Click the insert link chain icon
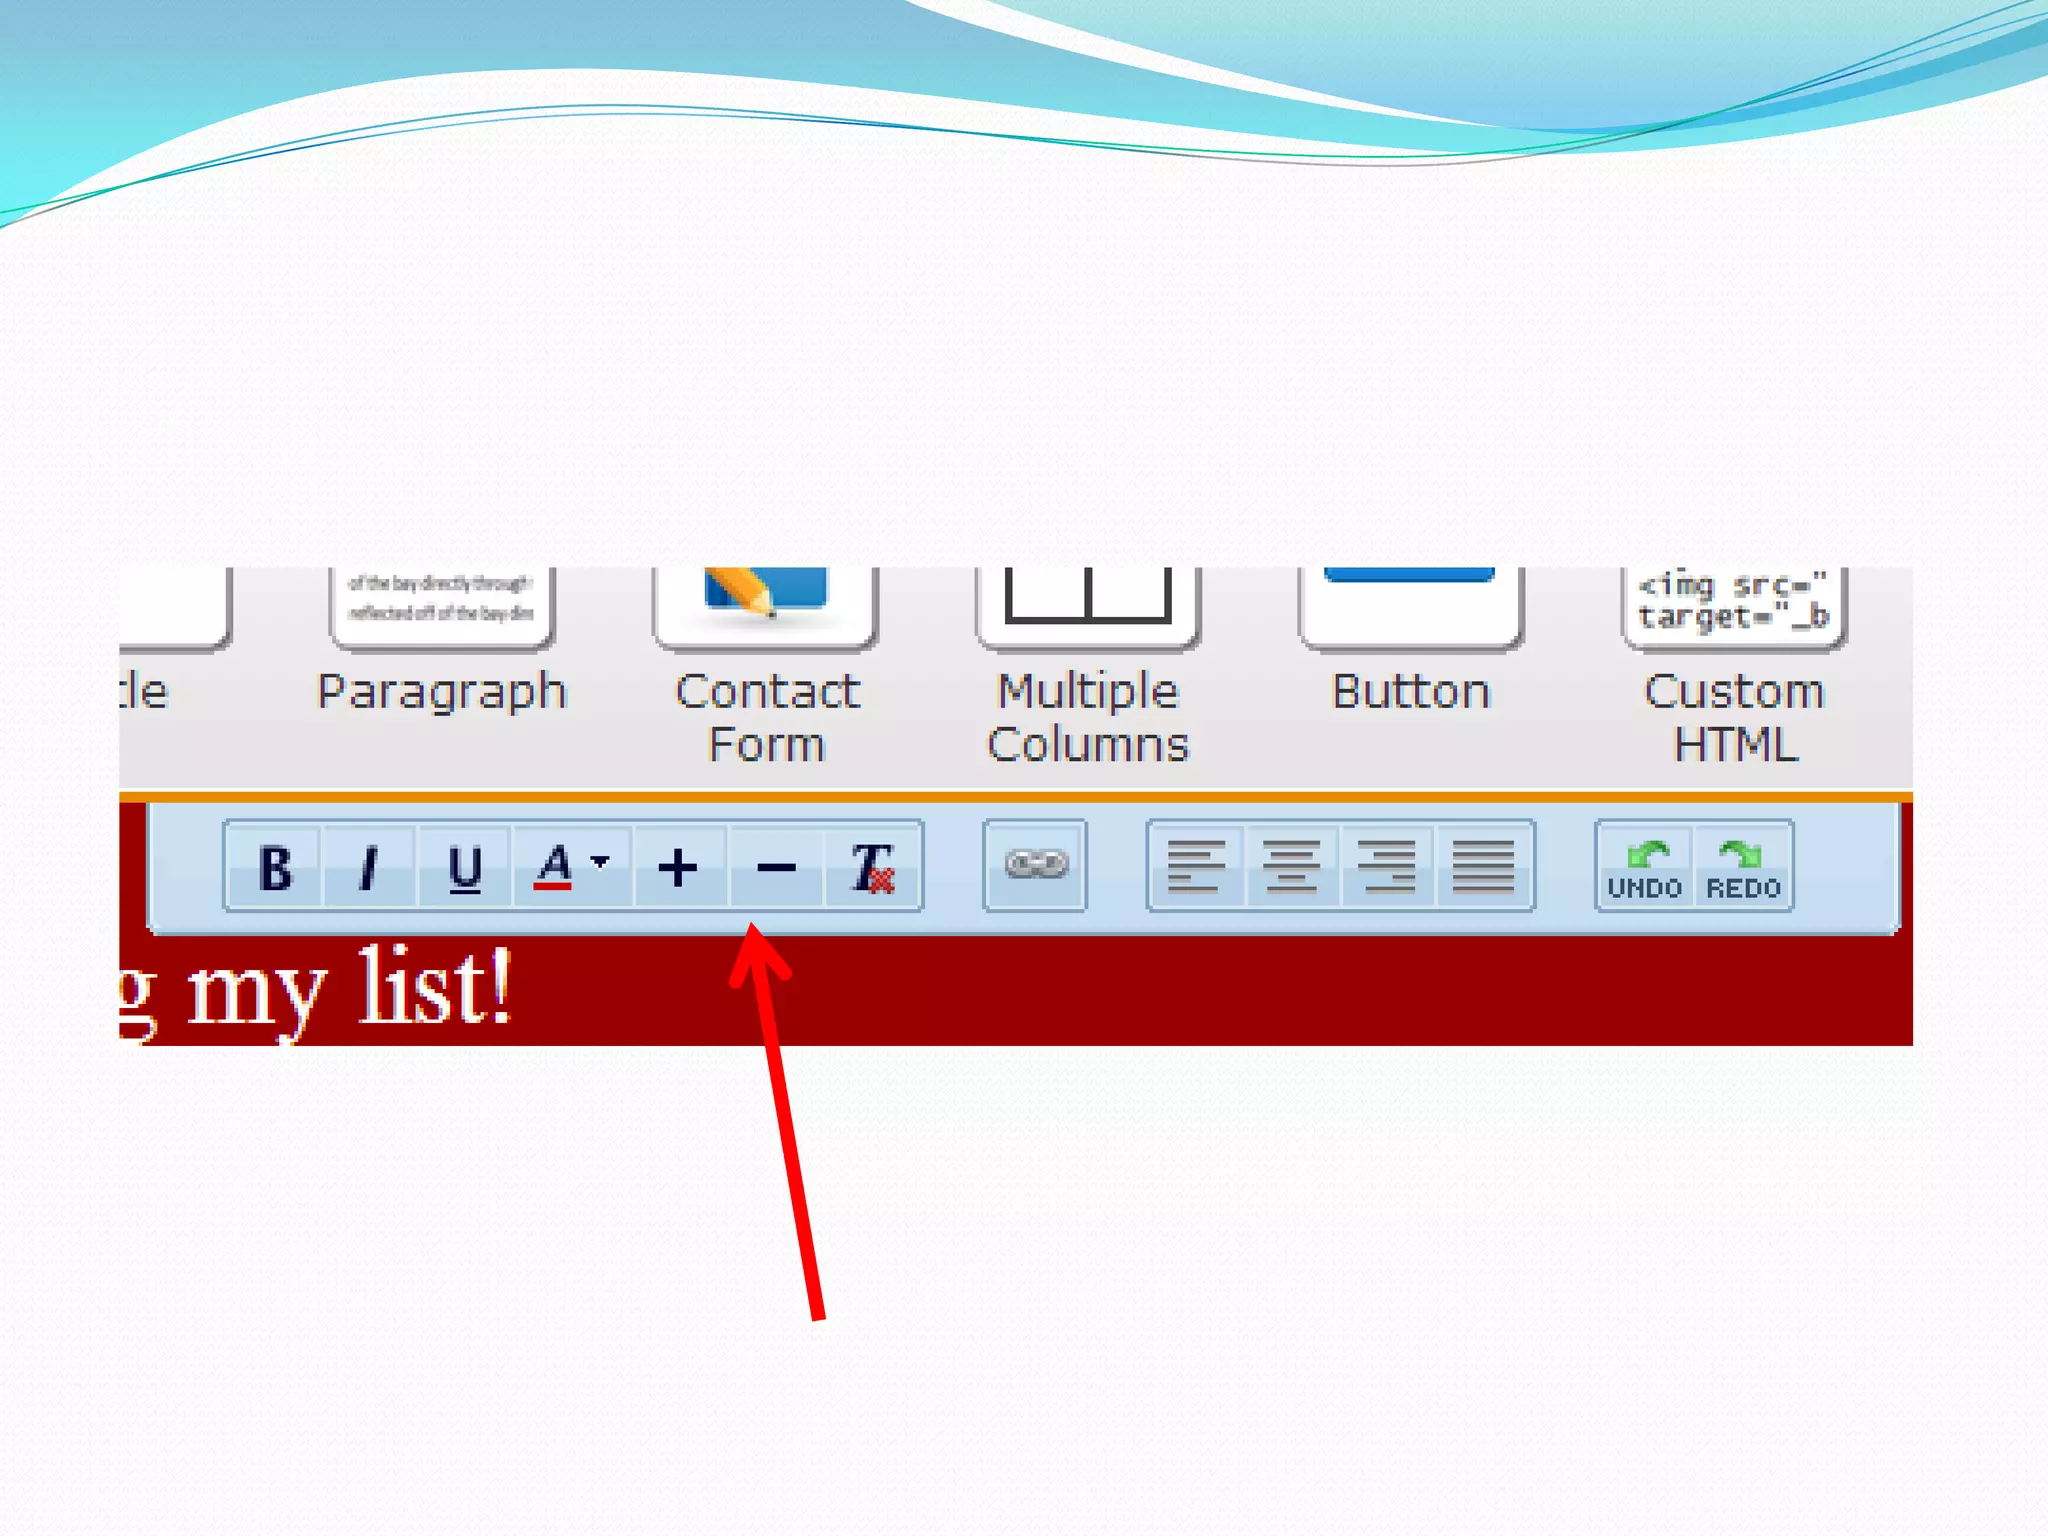The width and height of the screenshot is (2048, 1536). click(1035, 865)
